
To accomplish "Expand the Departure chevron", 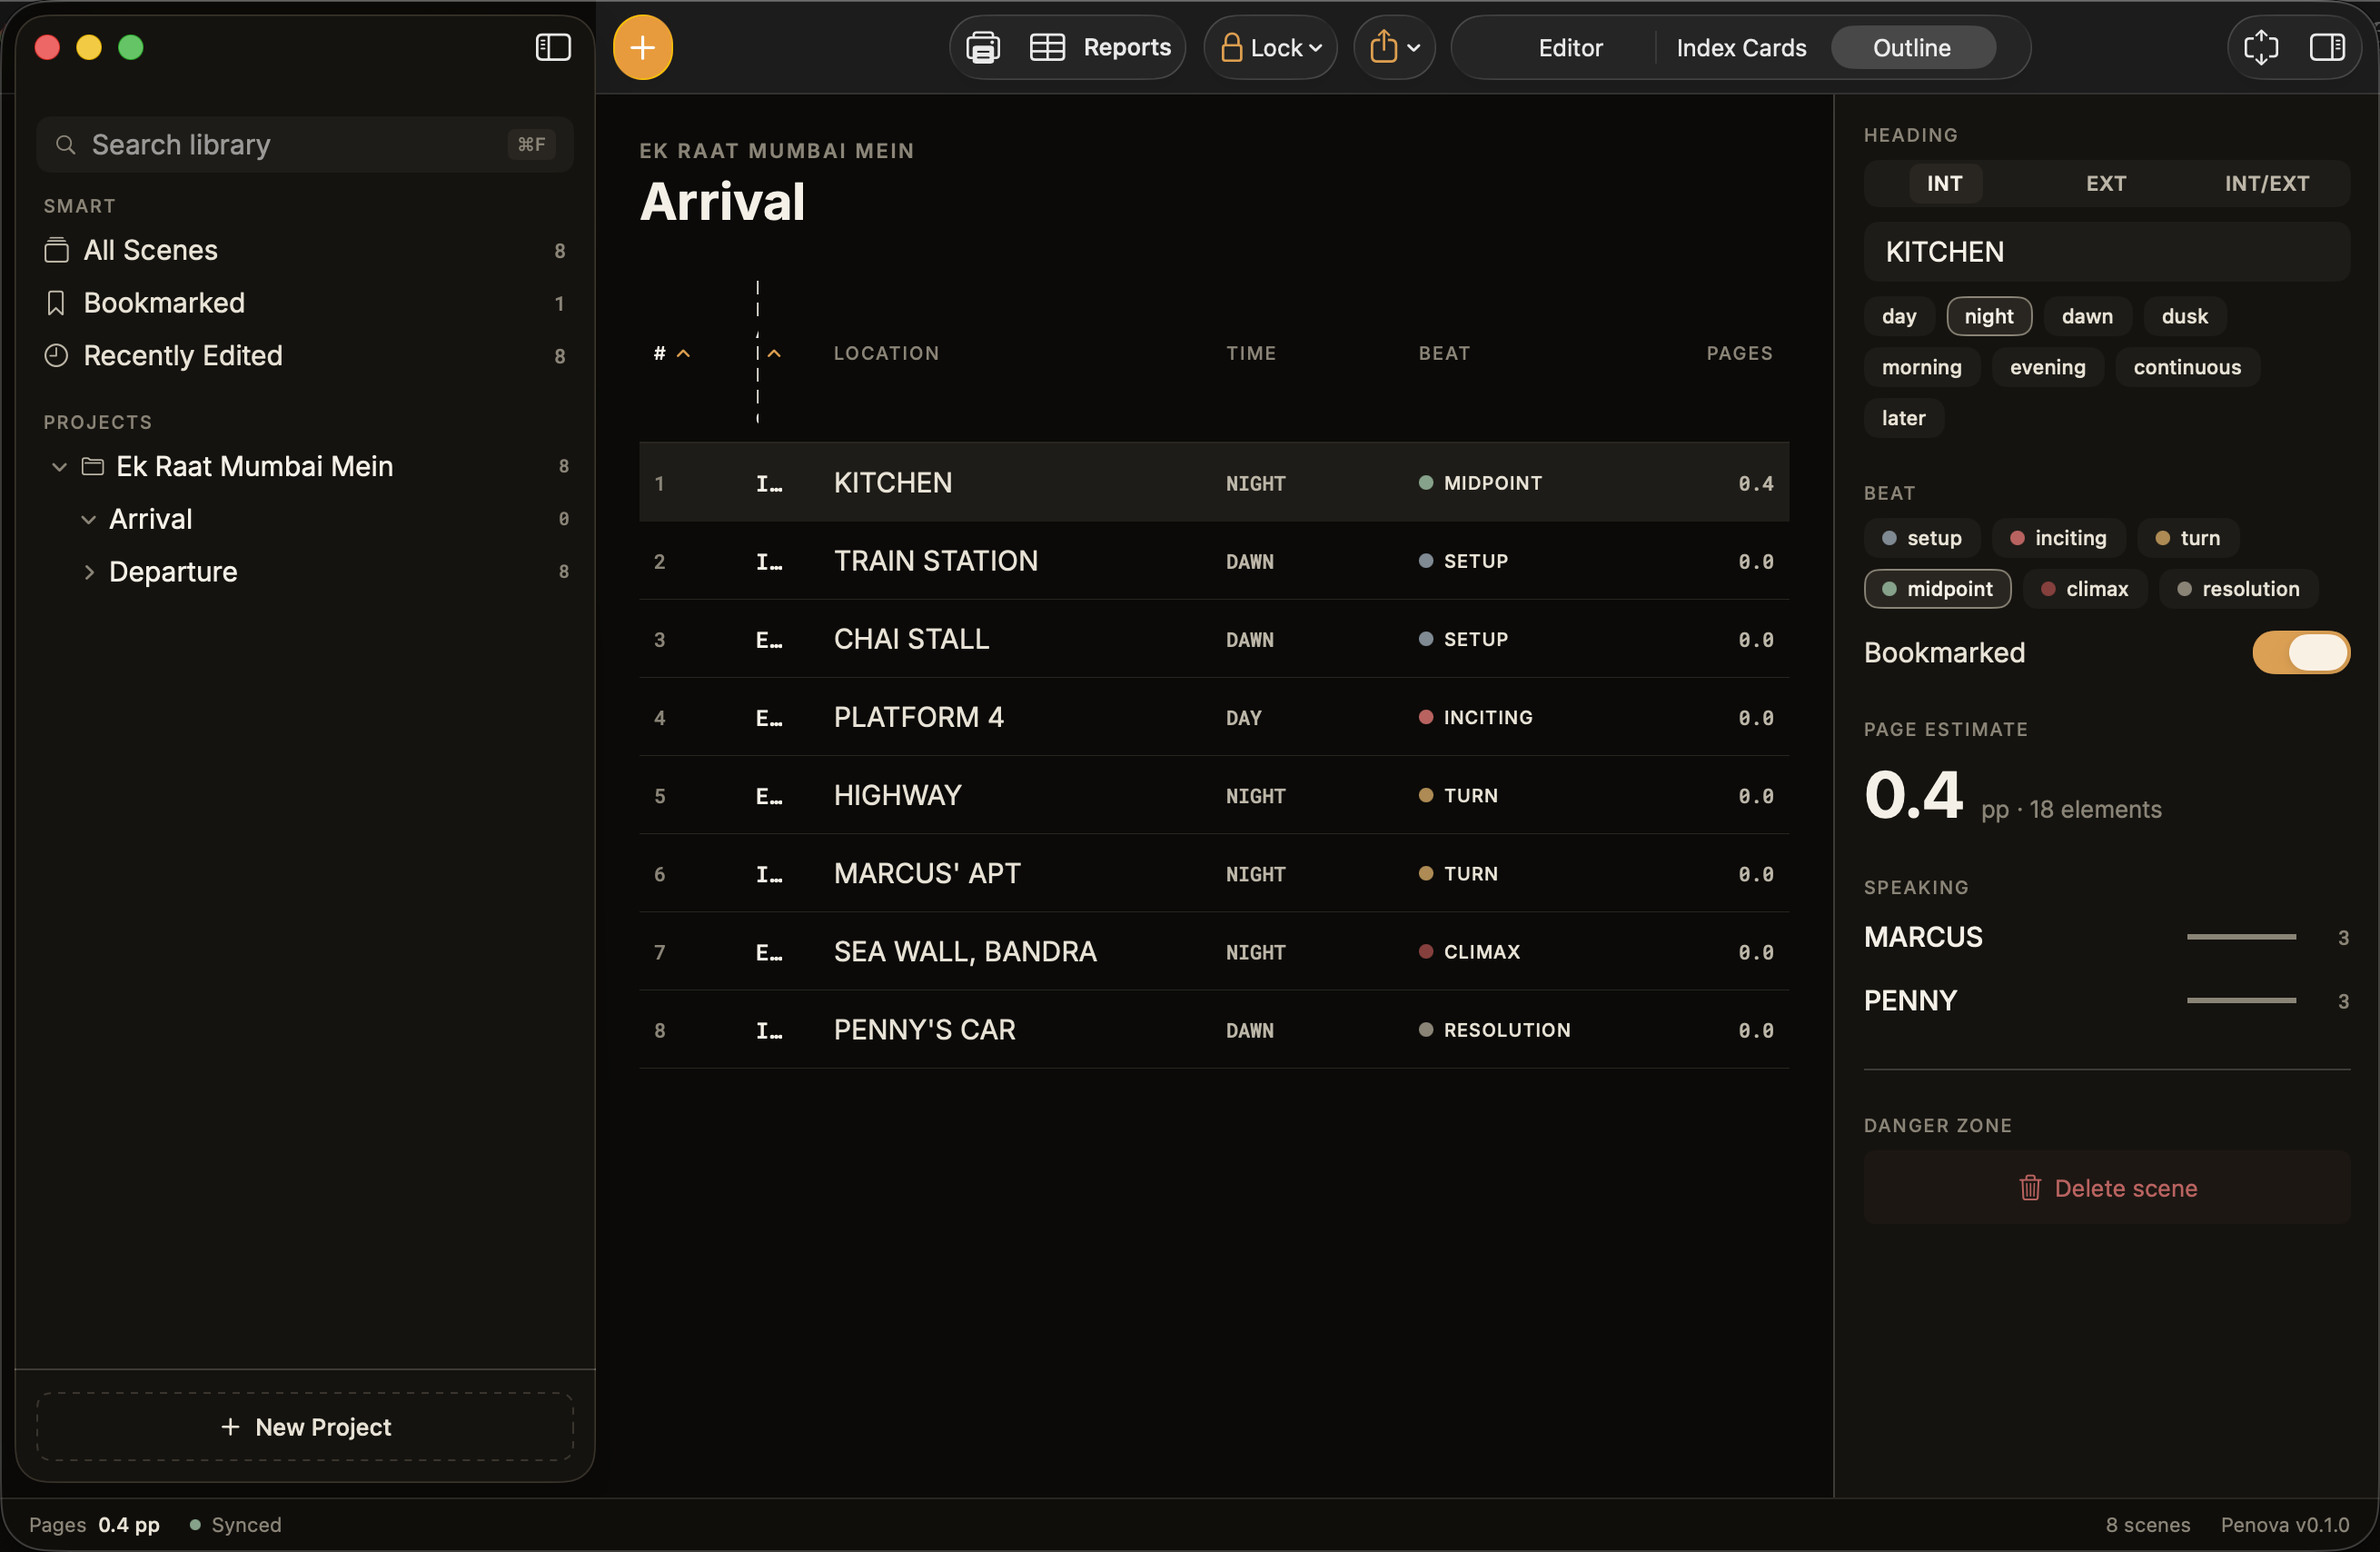I will coord(88,572).
